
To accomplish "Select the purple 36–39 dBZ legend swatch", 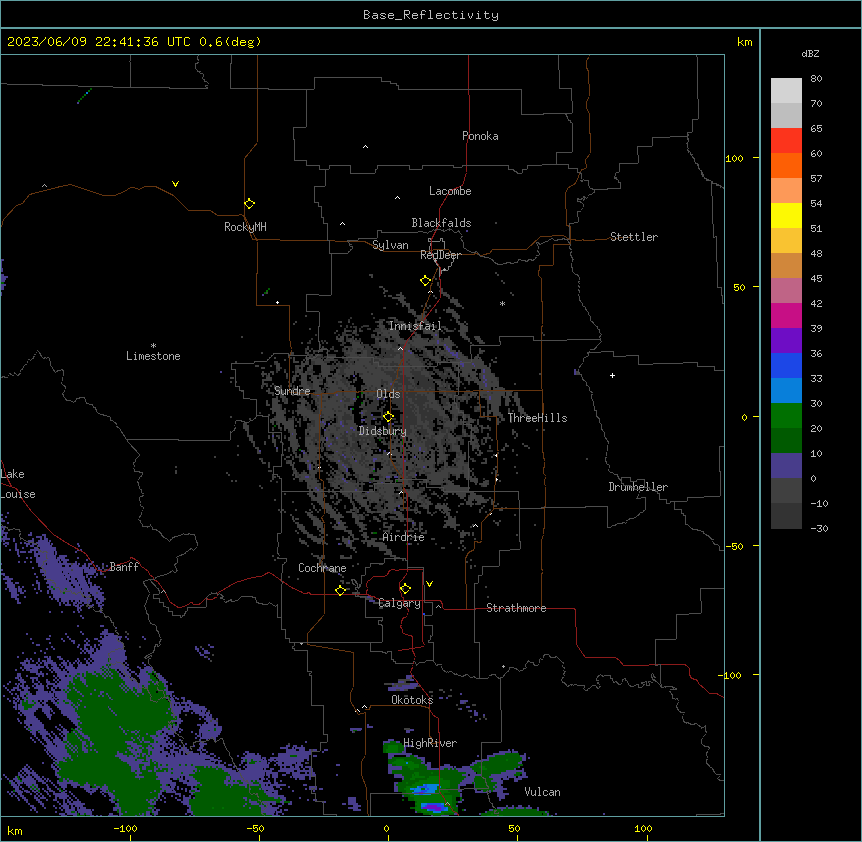I will pos(786,341).
